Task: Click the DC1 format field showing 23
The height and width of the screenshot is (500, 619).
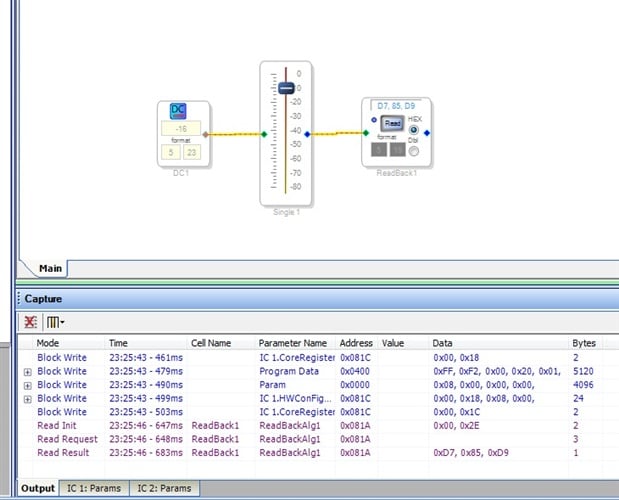Action: (191, 152)
